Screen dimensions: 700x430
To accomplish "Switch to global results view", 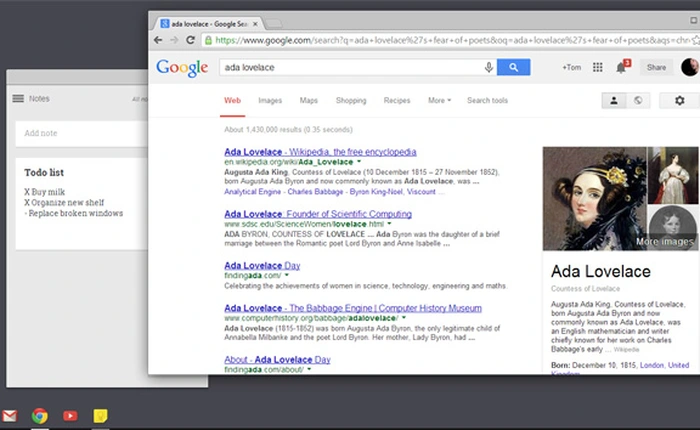I will 638,100.
